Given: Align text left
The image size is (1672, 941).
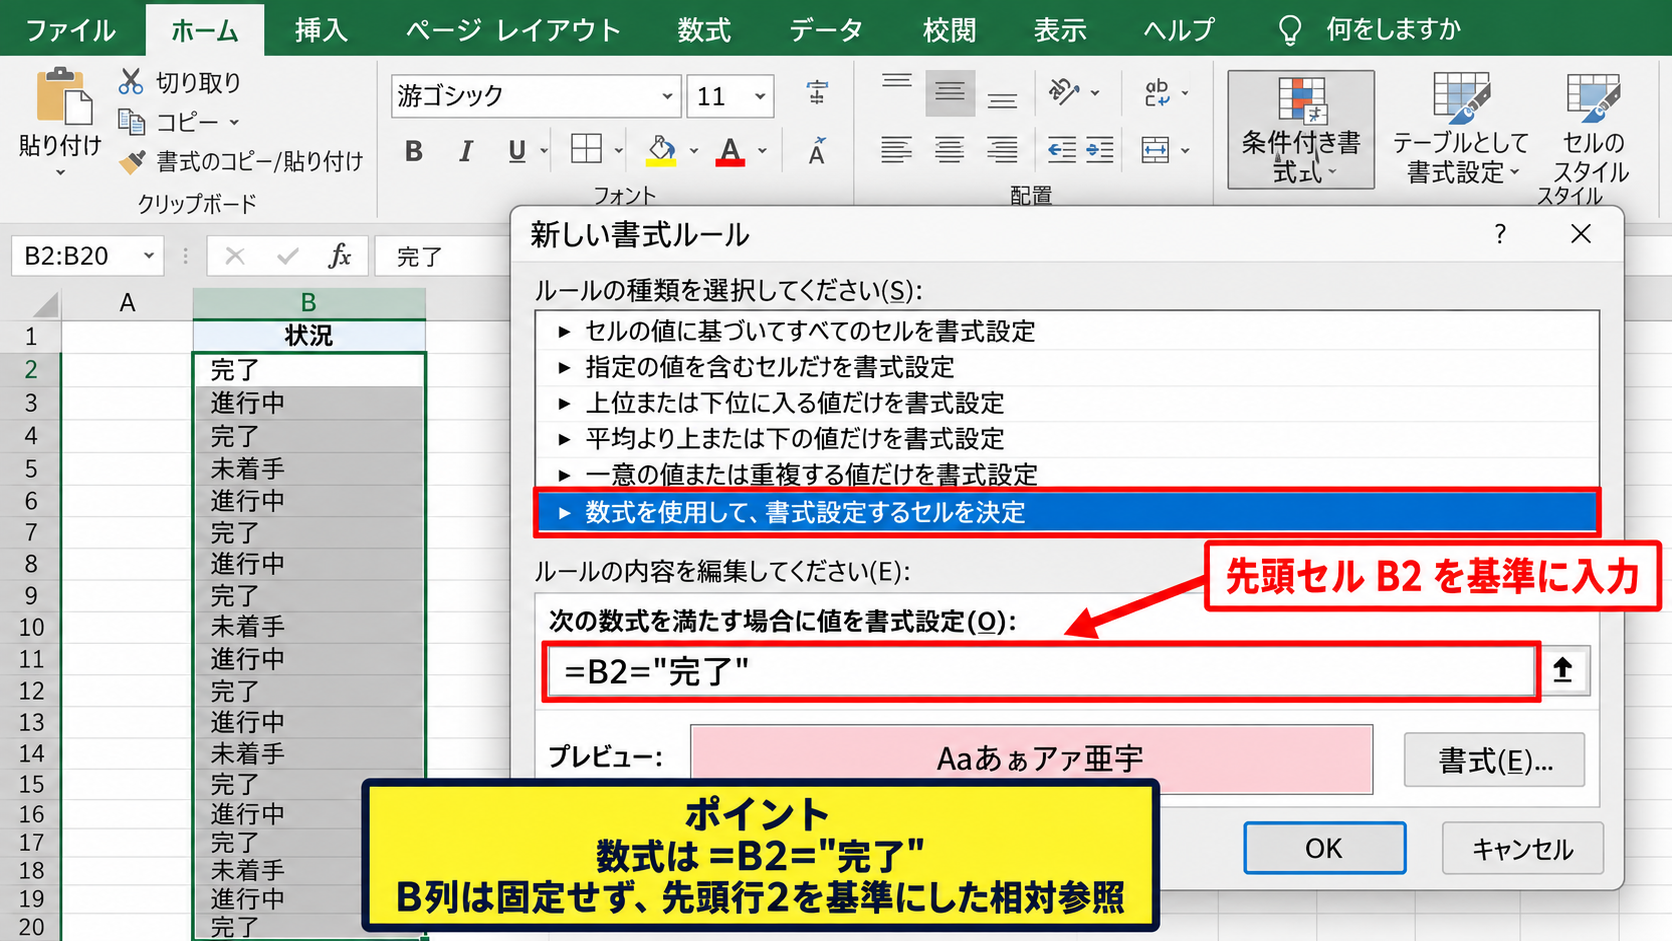Looking at the screenshot, I should tap(896, 150).
